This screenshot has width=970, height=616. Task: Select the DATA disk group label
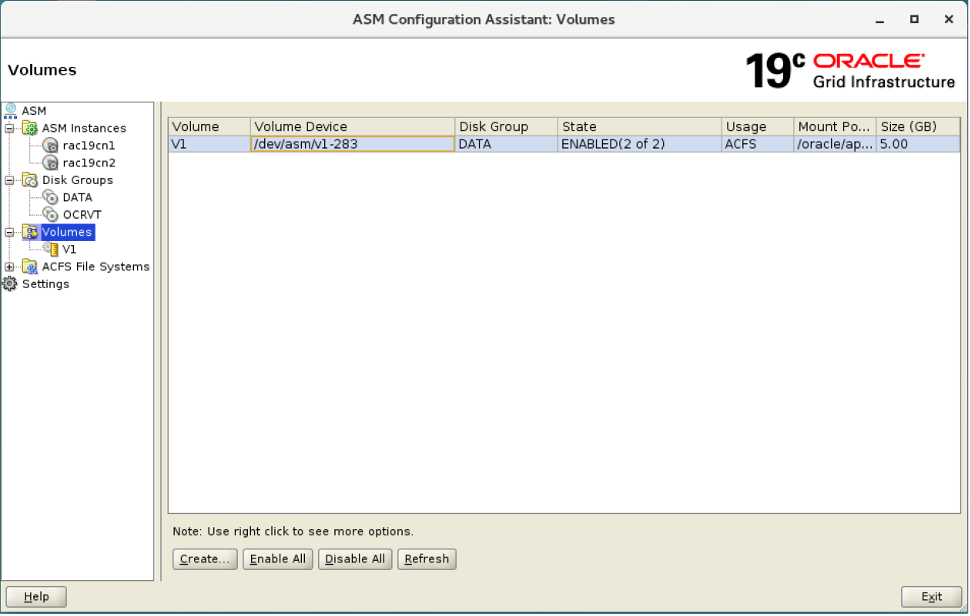77,197
